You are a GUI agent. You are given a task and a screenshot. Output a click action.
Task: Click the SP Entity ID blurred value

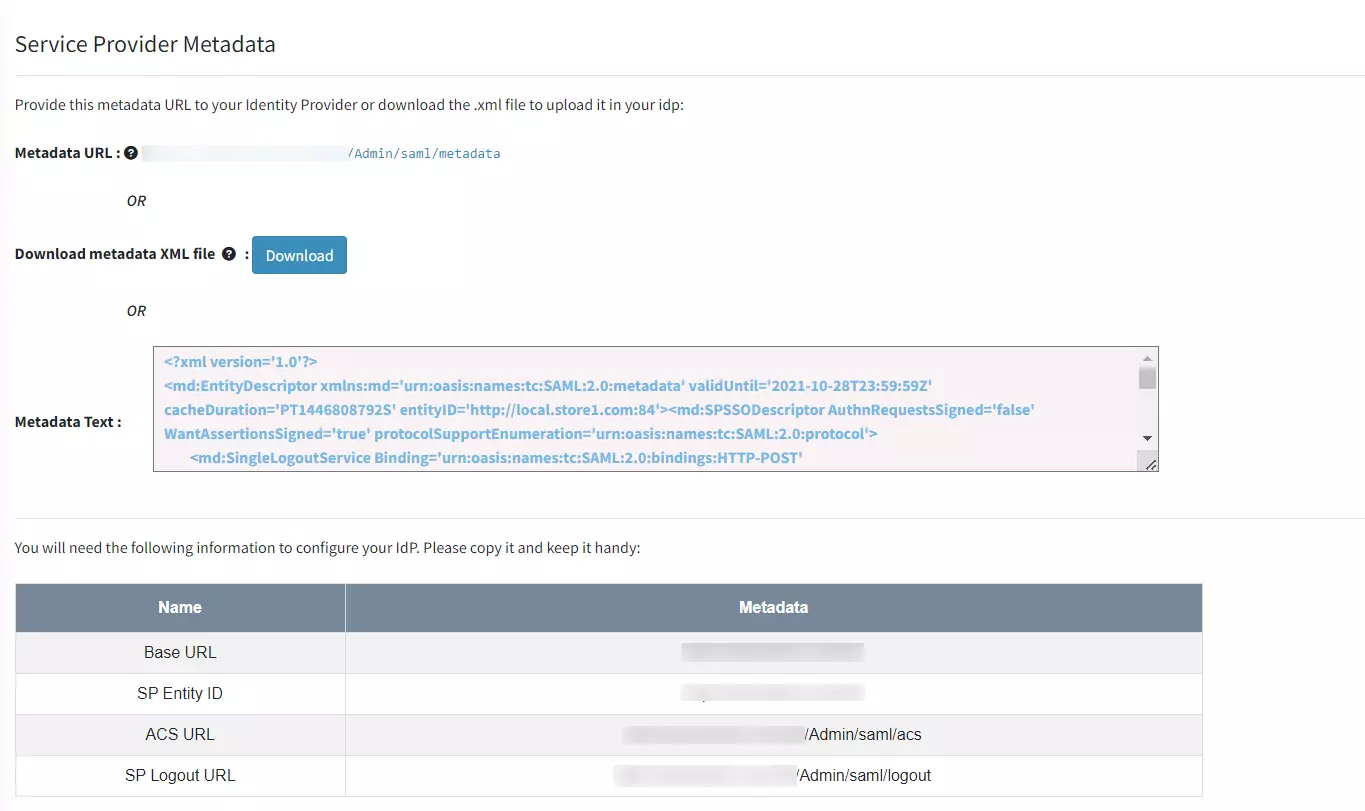[773, 693]
